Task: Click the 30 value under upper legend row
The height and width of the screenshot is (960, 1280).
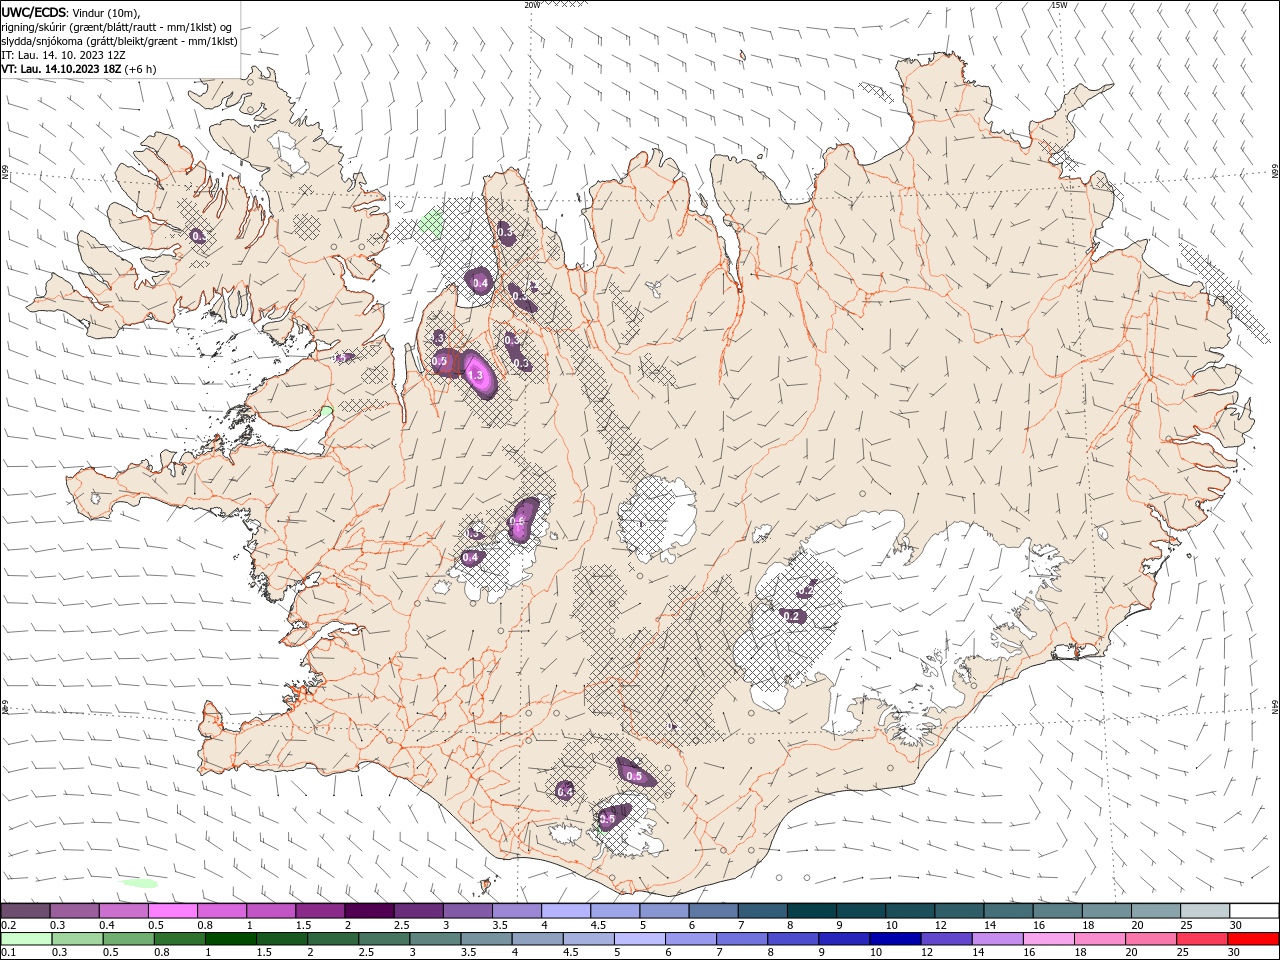Action: pos(1236,925)
